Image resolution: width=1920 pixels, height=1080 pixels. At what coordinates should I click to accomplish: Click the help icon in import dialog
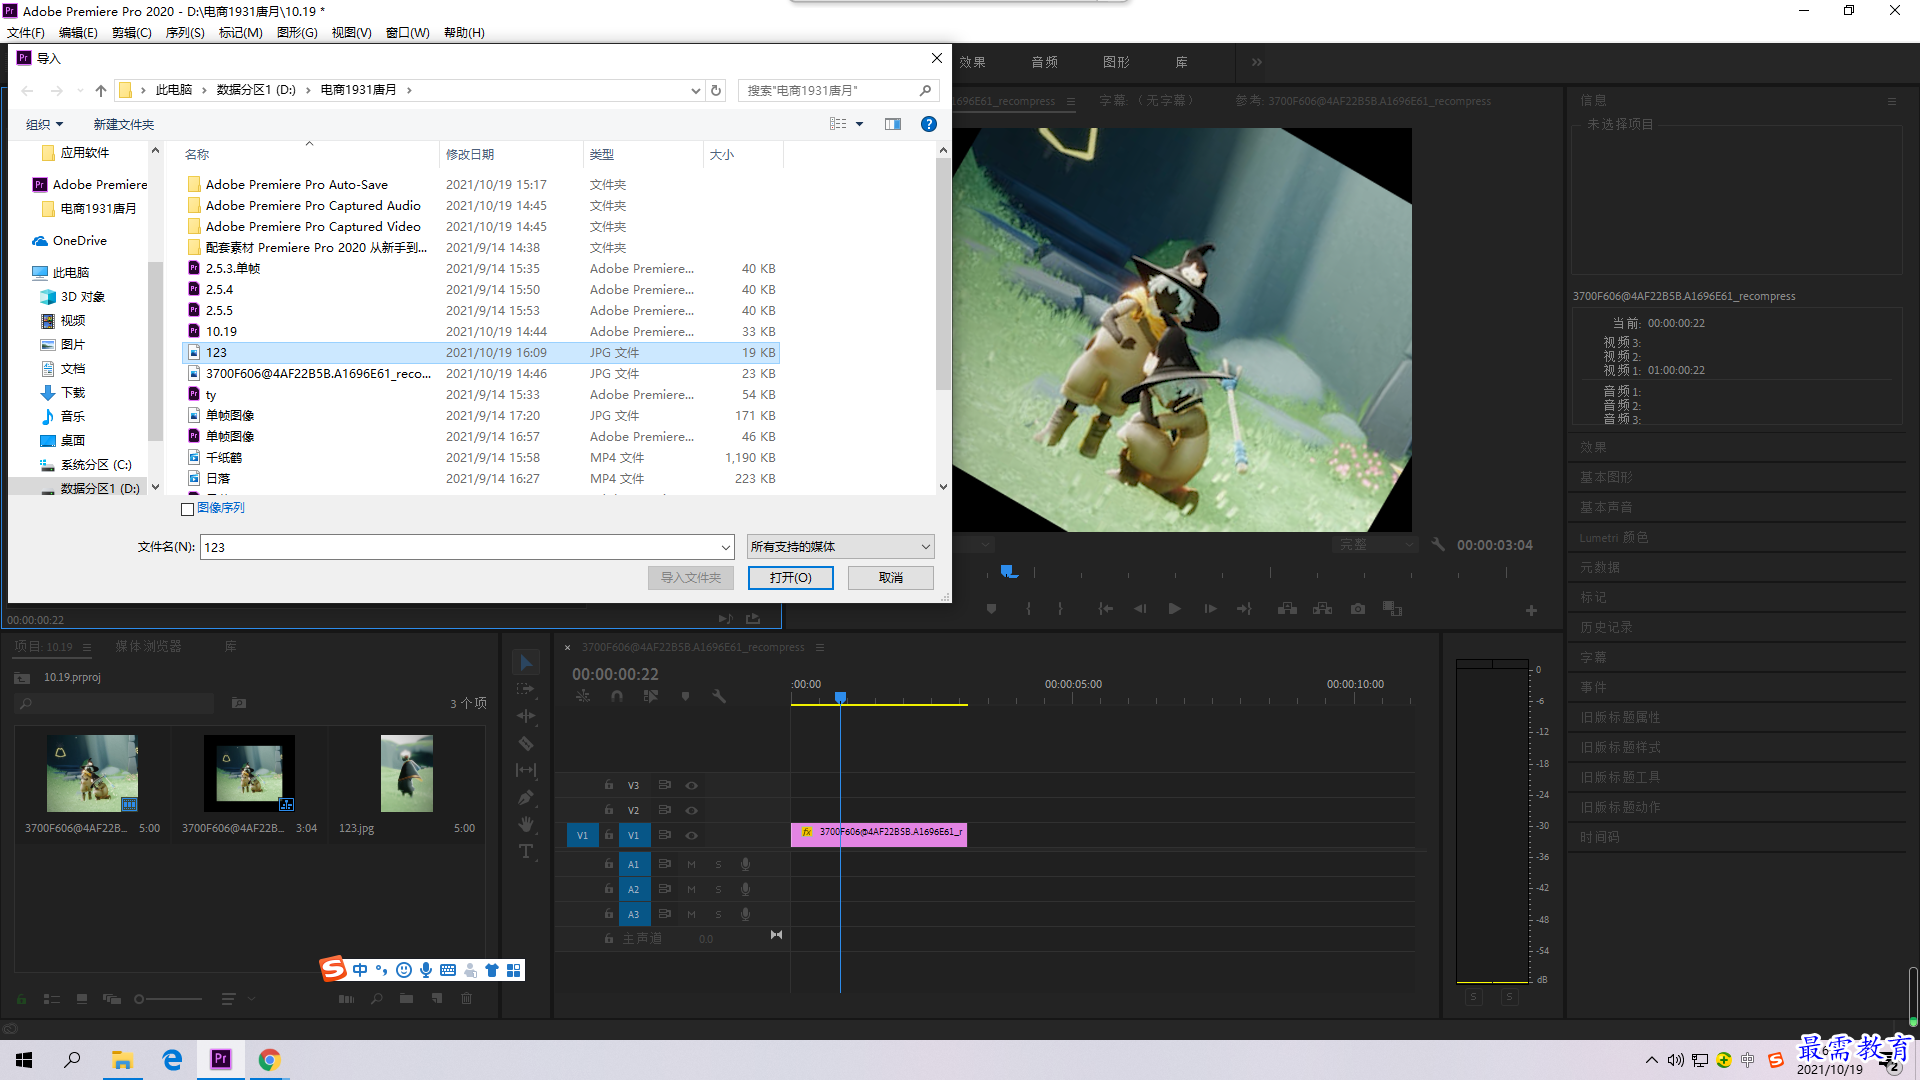[929, 124]
